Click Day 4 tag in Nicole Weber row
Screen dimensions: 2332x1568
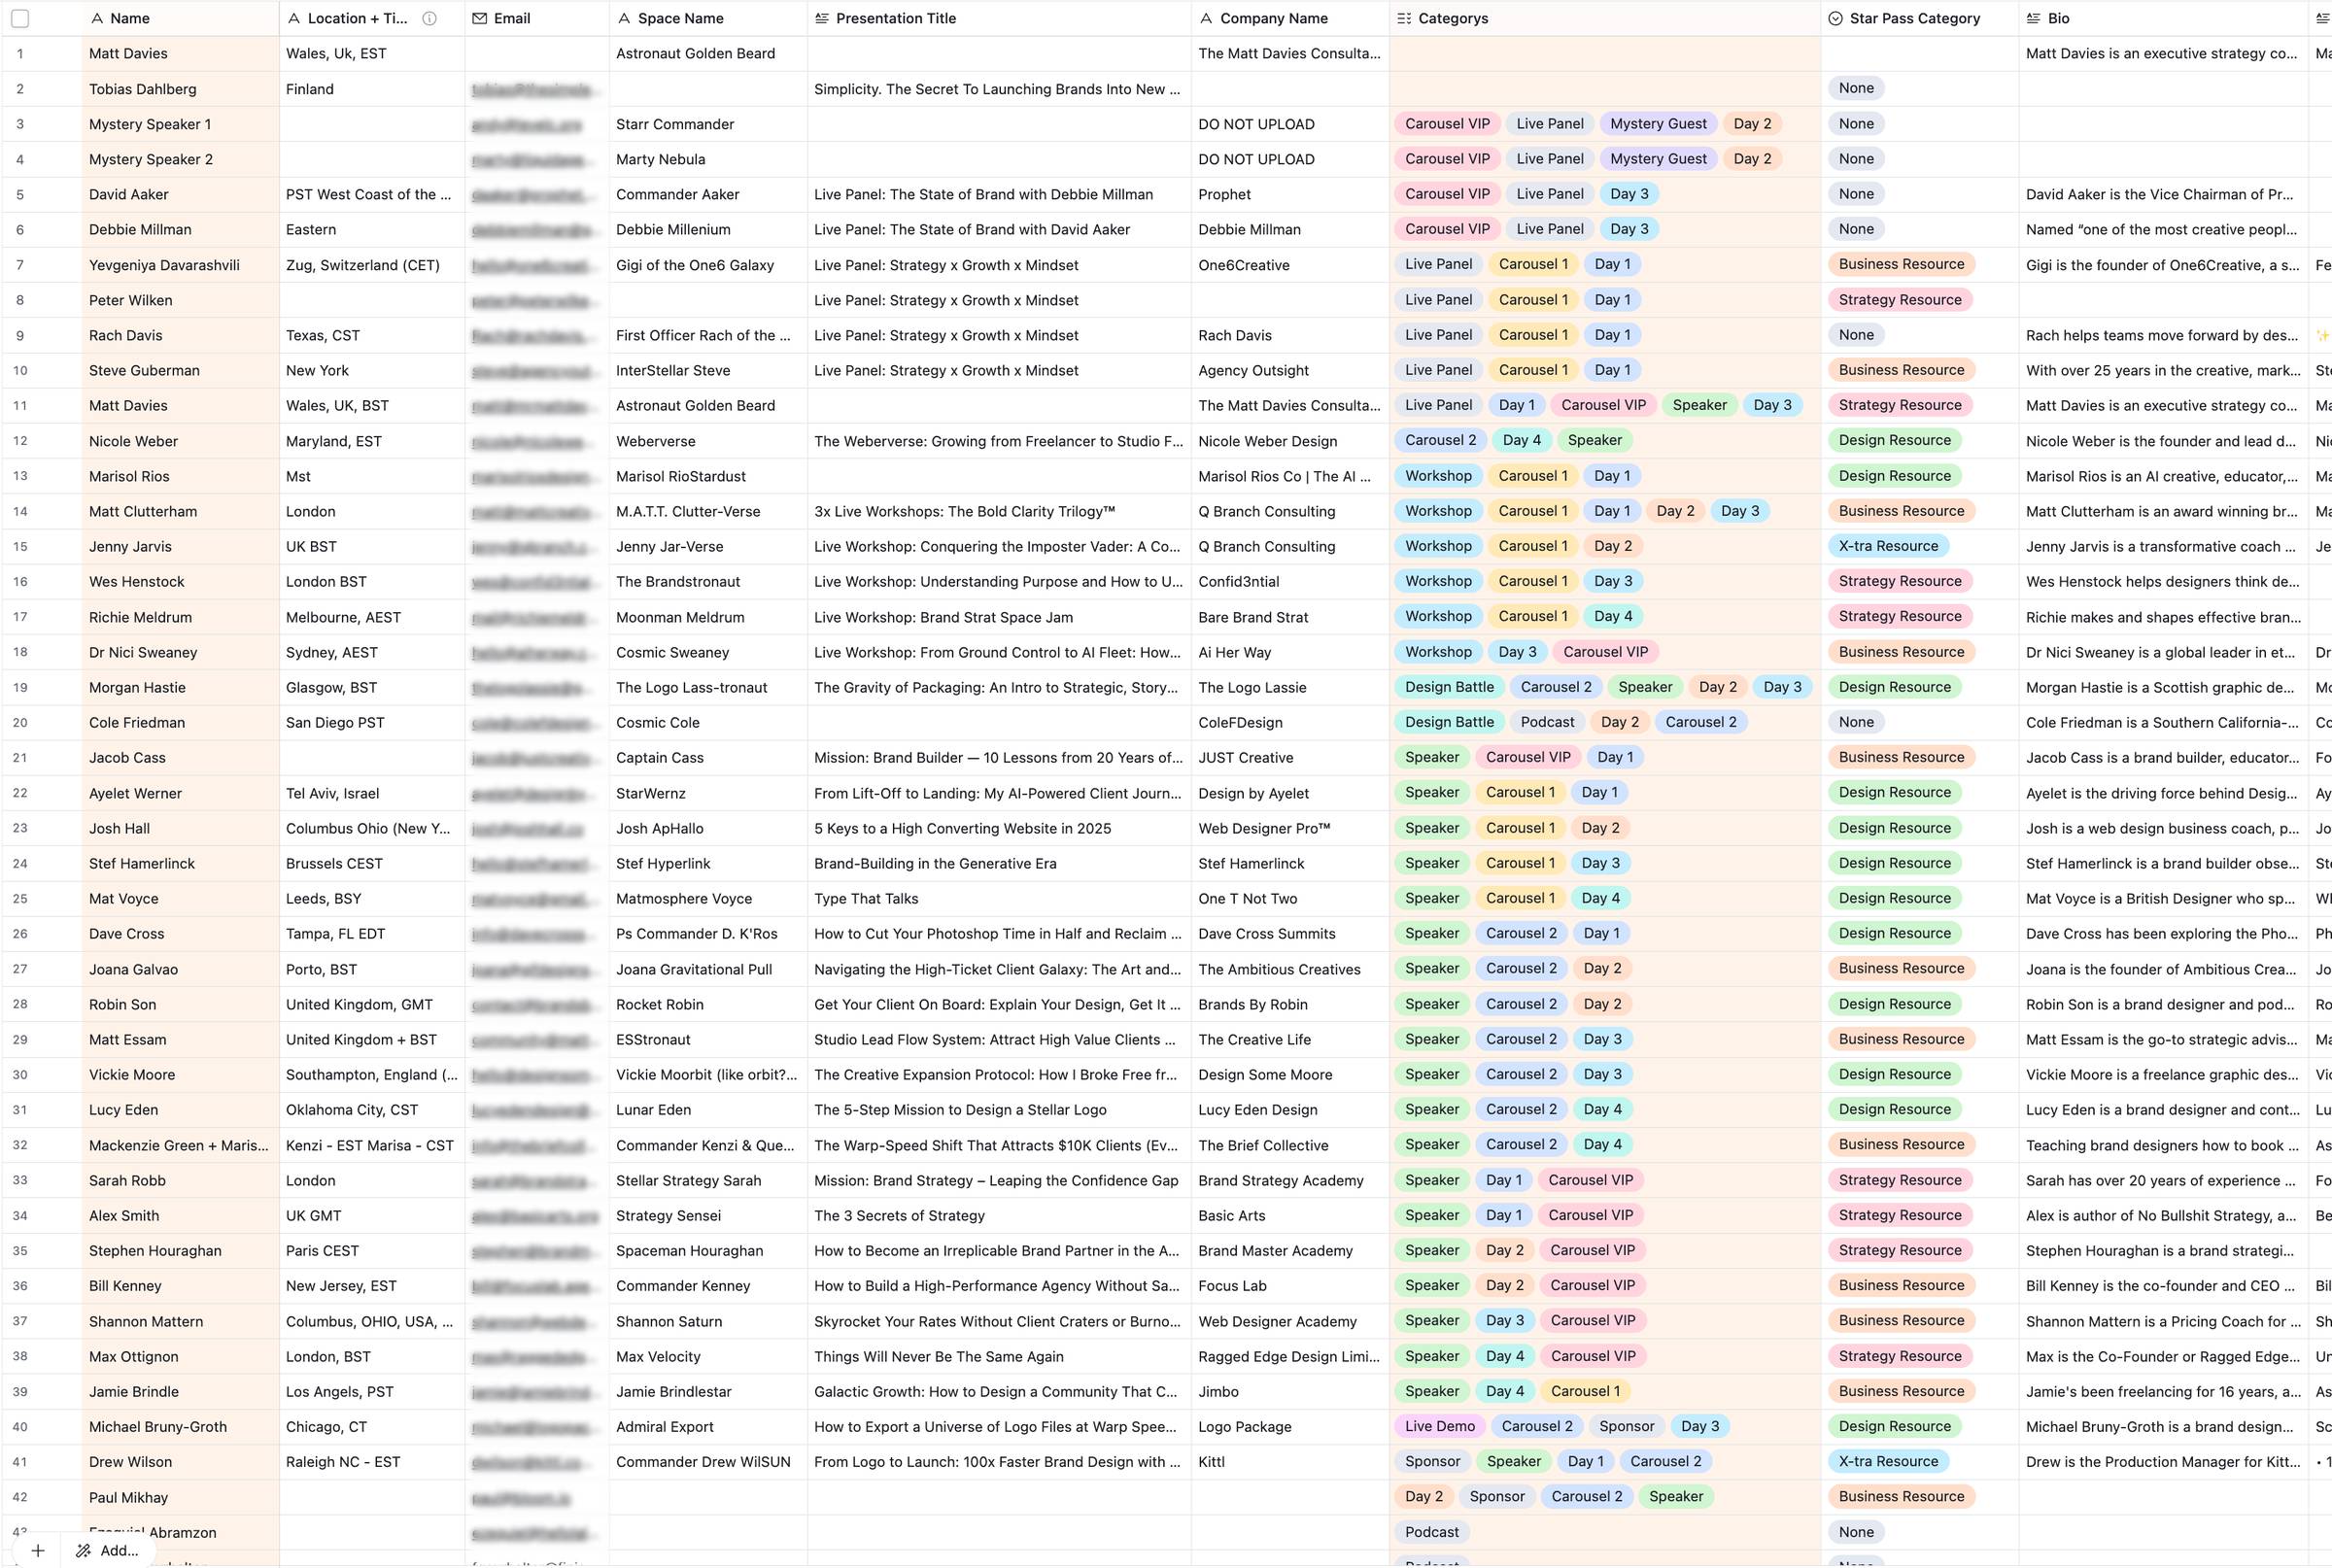pos(1522,440)
